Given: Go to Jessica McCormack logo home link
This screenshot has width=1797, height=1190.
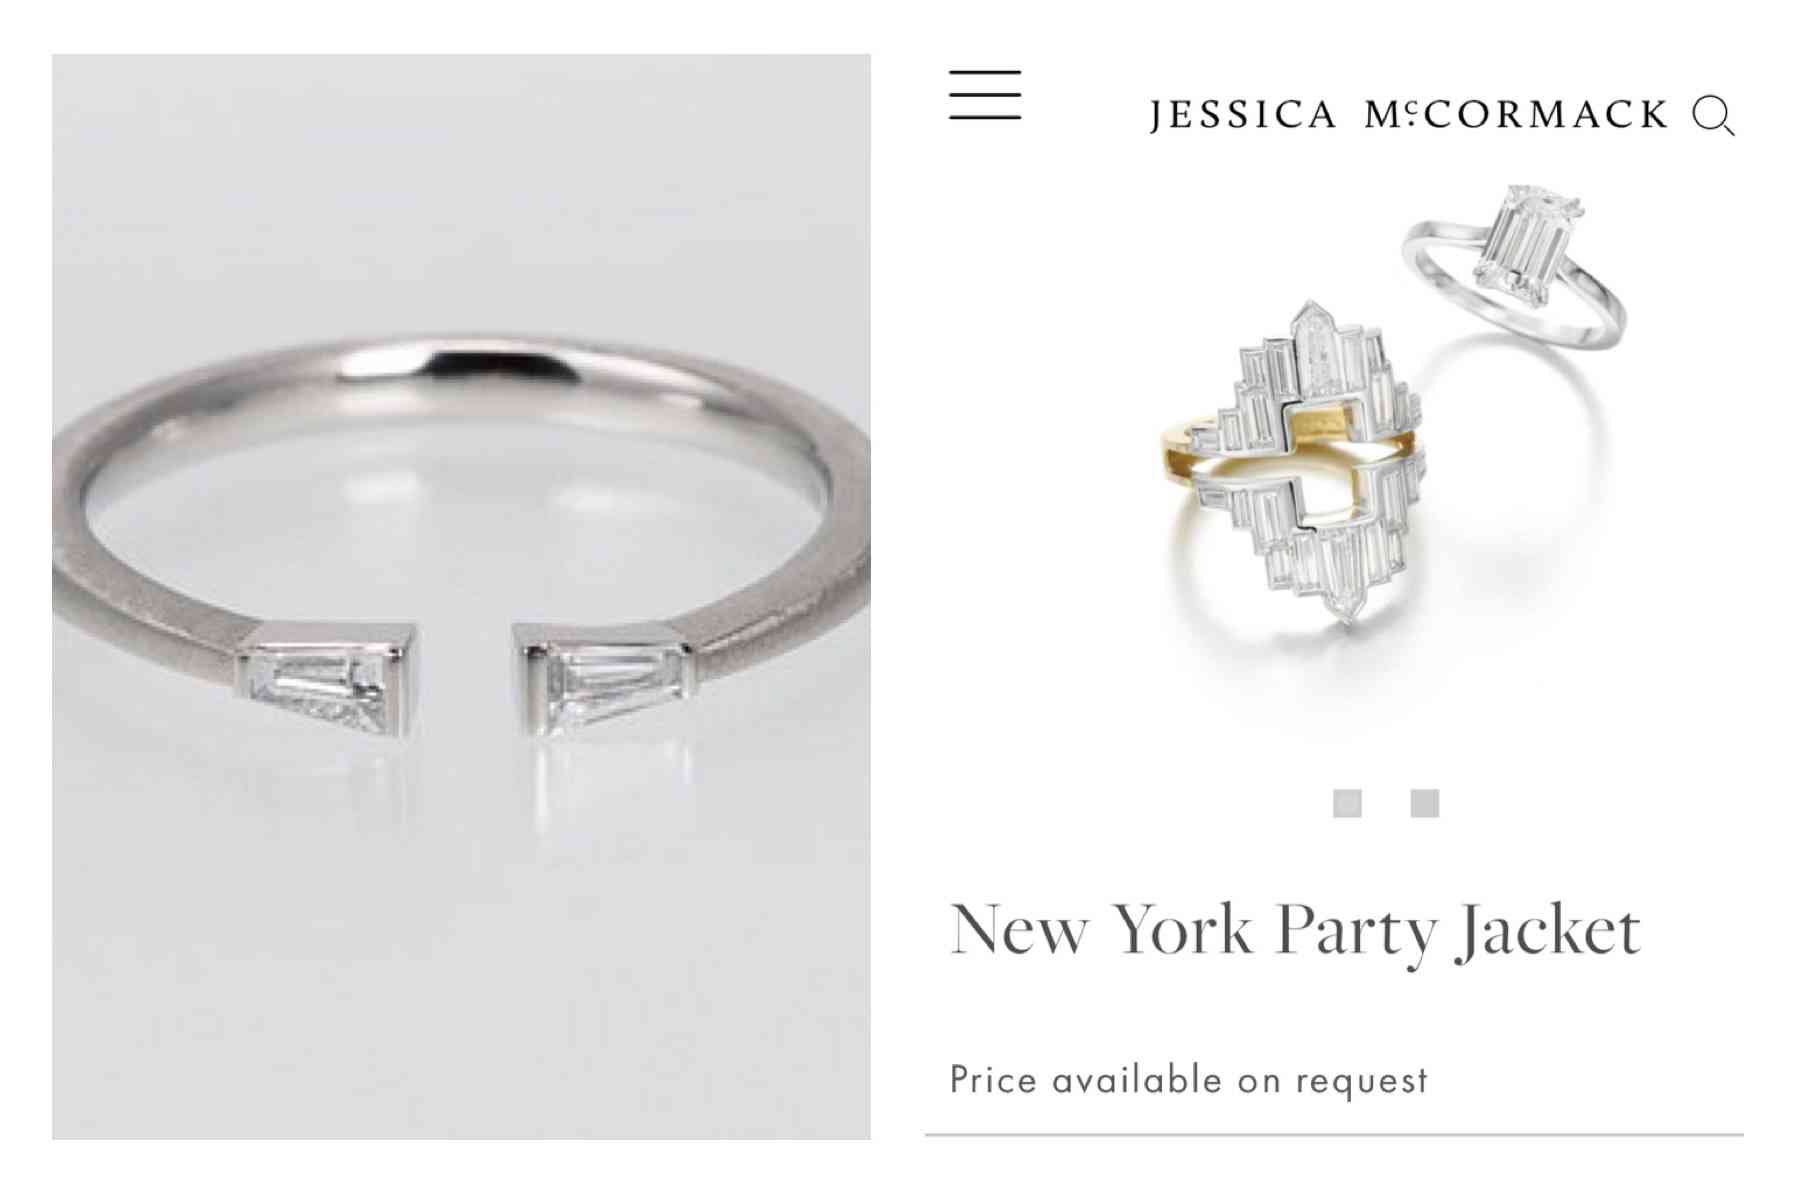Looking at the screenshot, I should click(x=1409, y=115).
